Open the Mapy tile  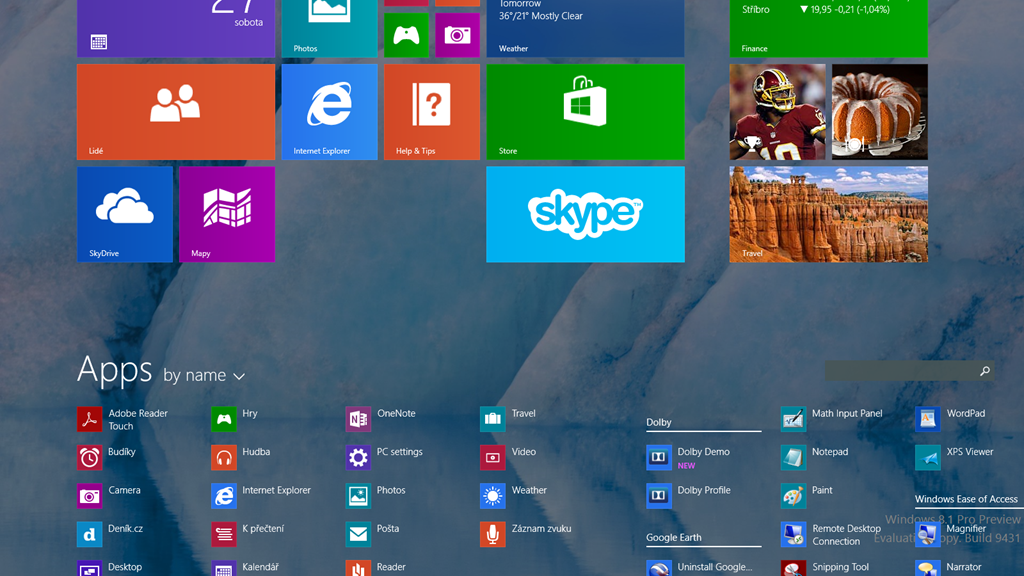tap(227, 214)
